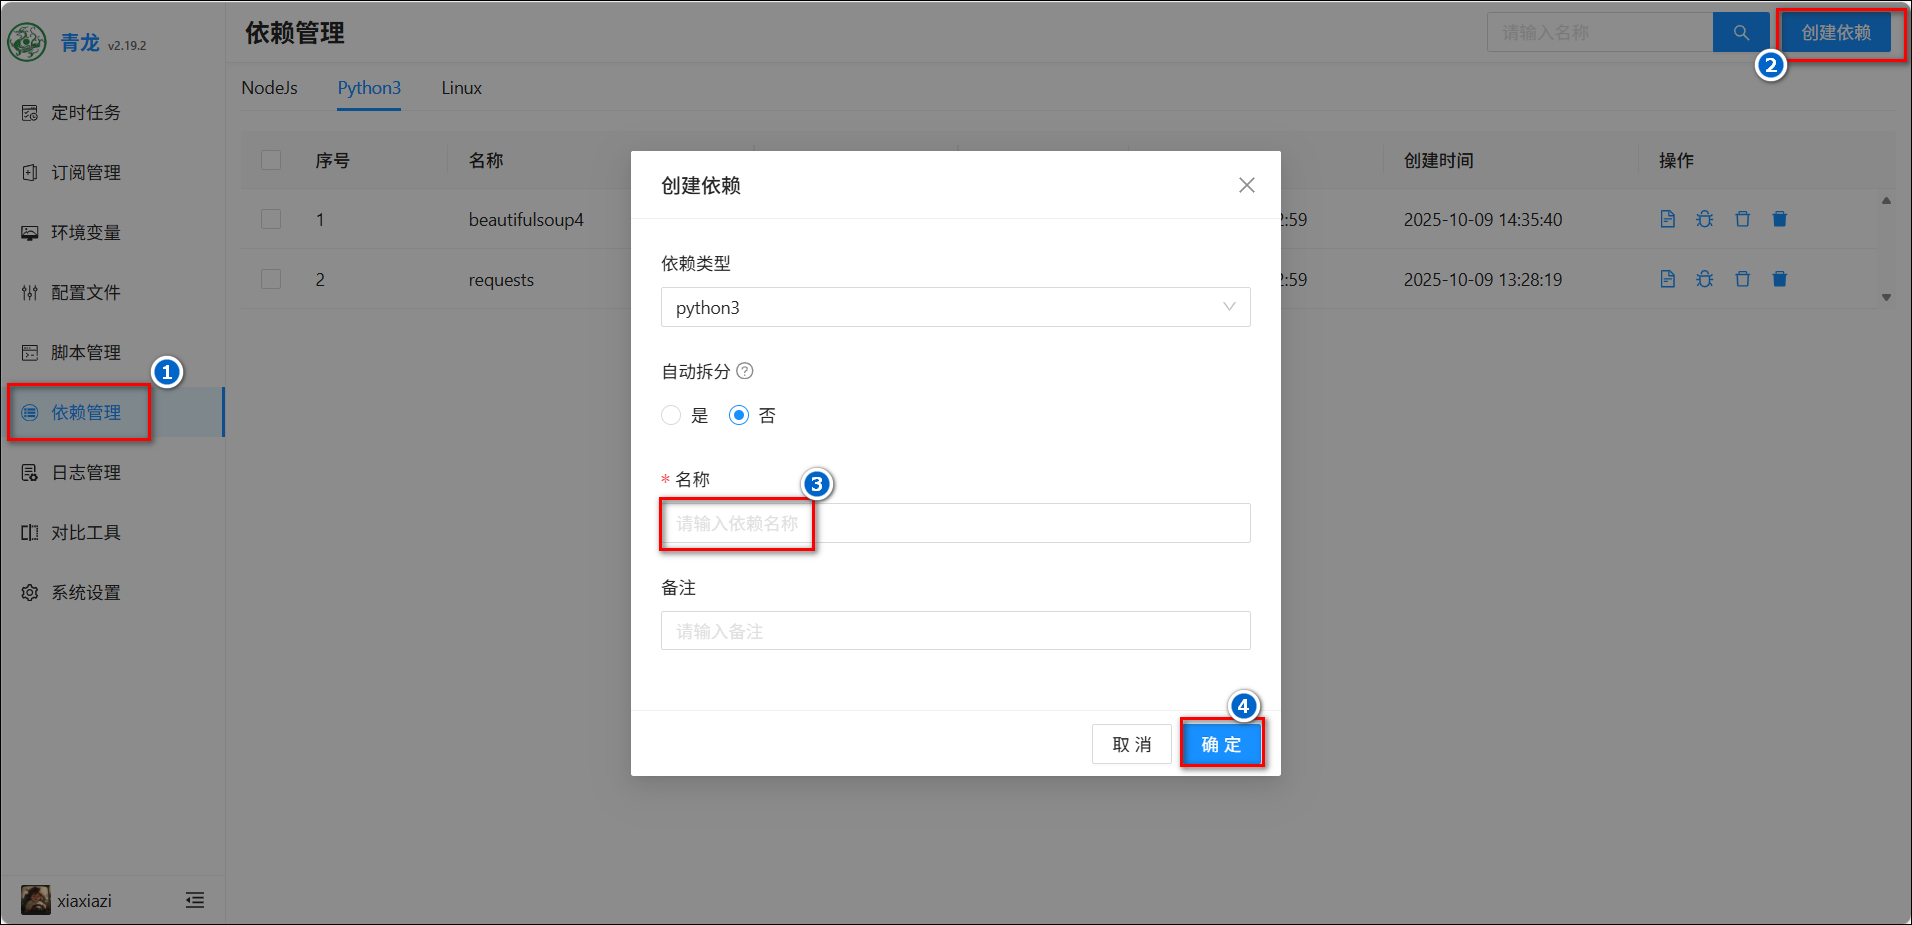Click the help icon next to 自动拆分
The image size is (1912, 925).
[745, 371]
